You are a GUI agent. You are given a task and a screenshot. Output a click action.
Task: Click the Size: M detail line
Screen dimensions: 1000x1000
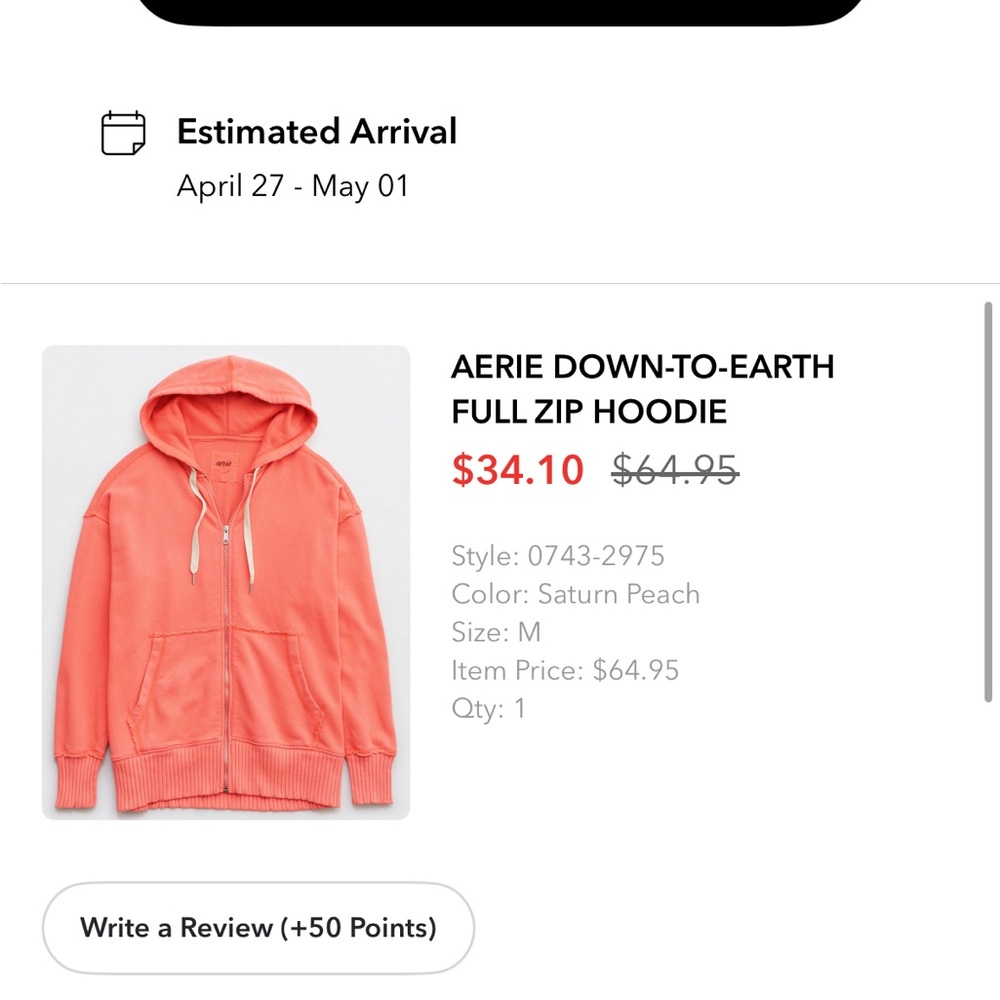point(496,632)
